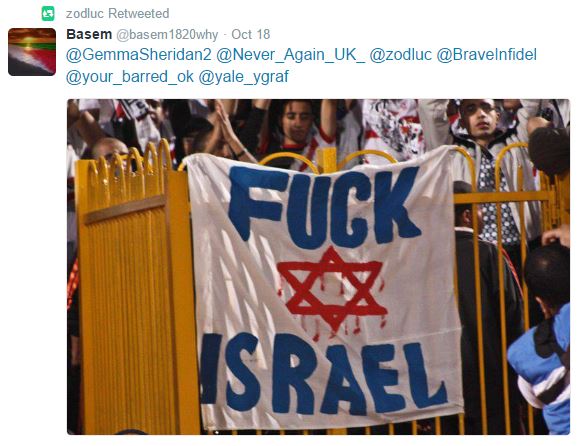
Task: Enlarge the attached tweet photo
Action: point(318,267)
